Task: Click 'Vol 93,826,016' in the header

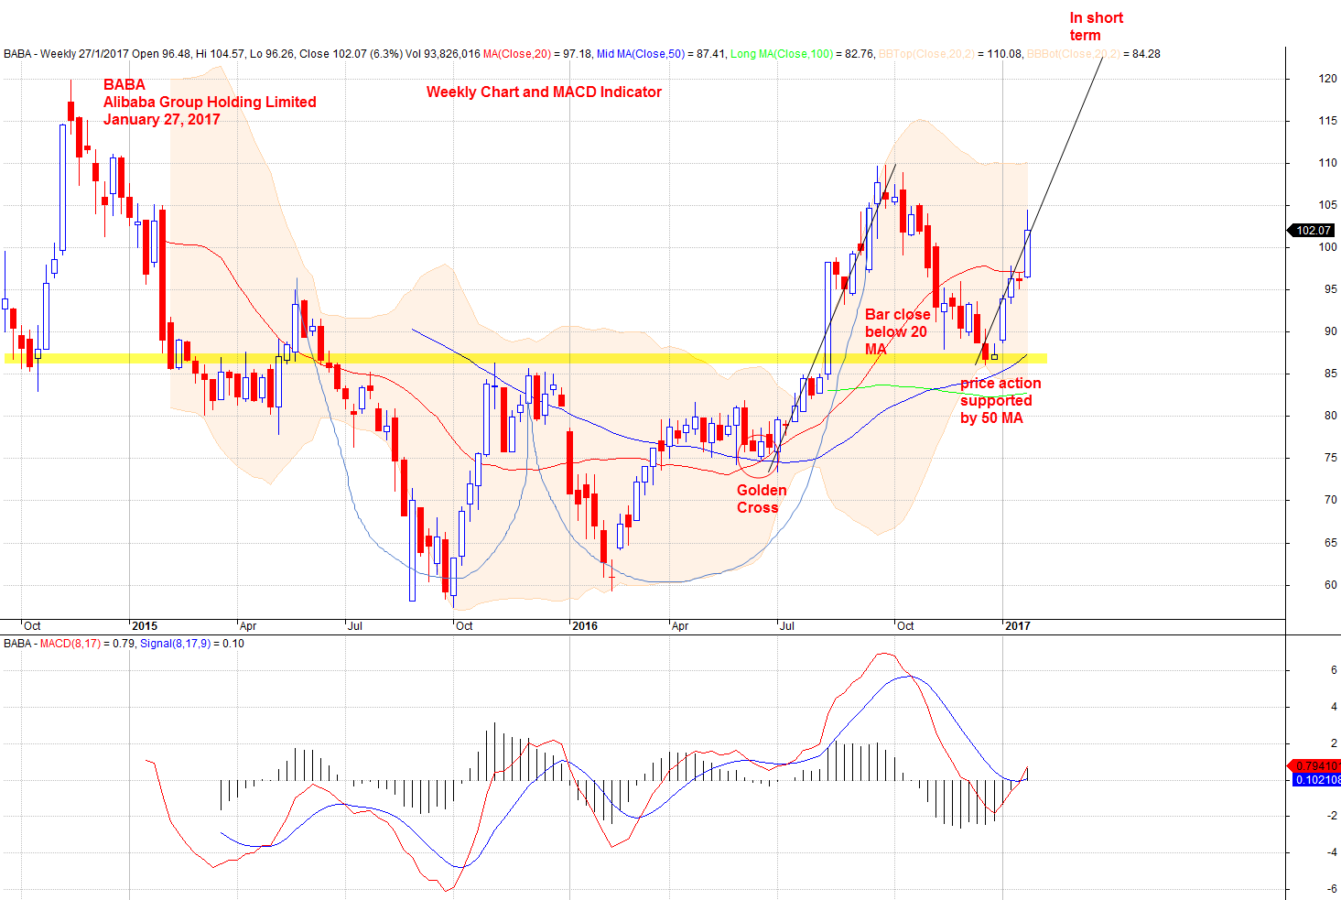Action: [443, 54]
